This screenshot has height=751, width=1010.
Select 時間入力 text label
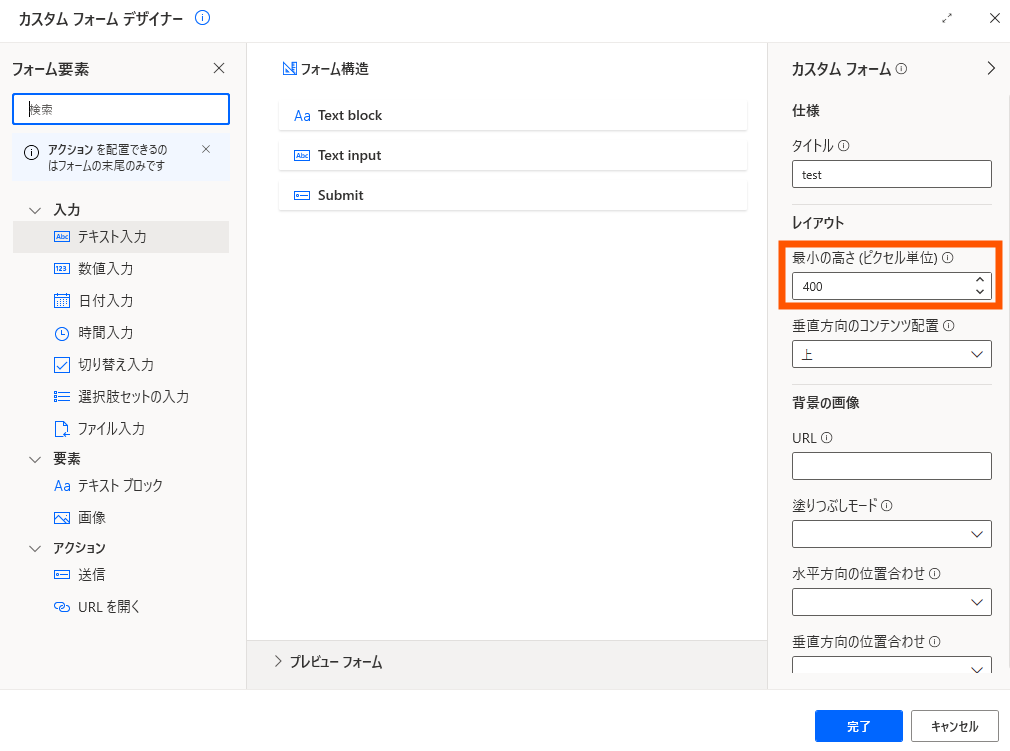[106, 333]
